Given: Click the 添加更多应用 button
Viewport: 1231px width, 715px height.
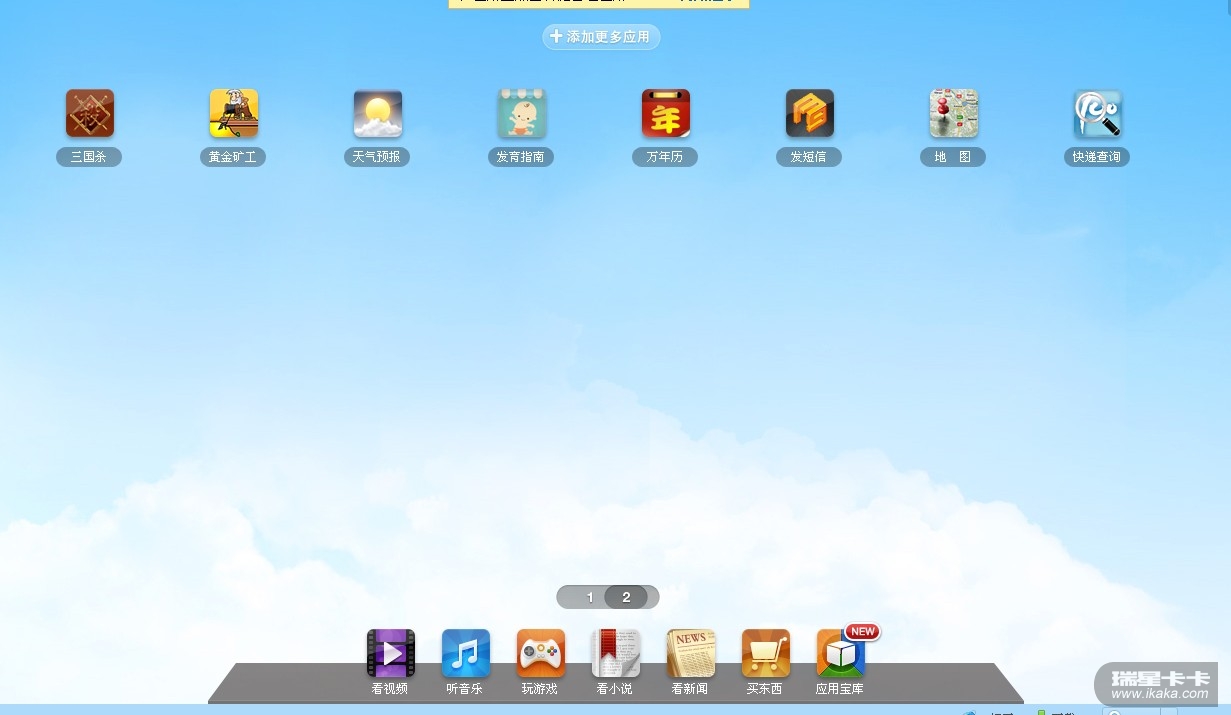Looking at the screenshot, I should pyautogui.click(x=601, y=37).
